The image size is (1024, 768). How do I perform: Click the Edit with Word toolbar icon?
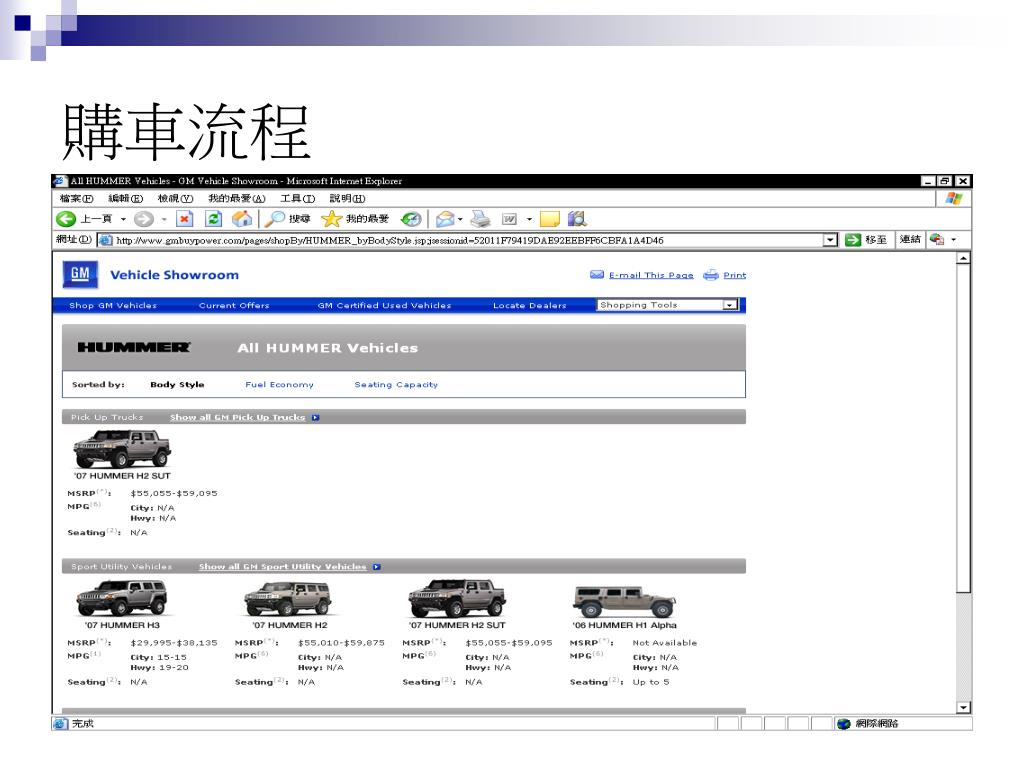tap(509, 219)
